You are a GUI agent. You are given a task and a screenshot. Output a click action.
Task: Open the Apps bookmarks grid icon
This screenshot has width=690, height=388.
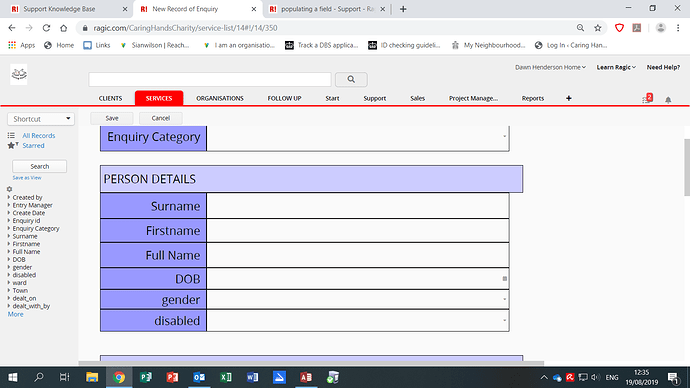[12, 45]
